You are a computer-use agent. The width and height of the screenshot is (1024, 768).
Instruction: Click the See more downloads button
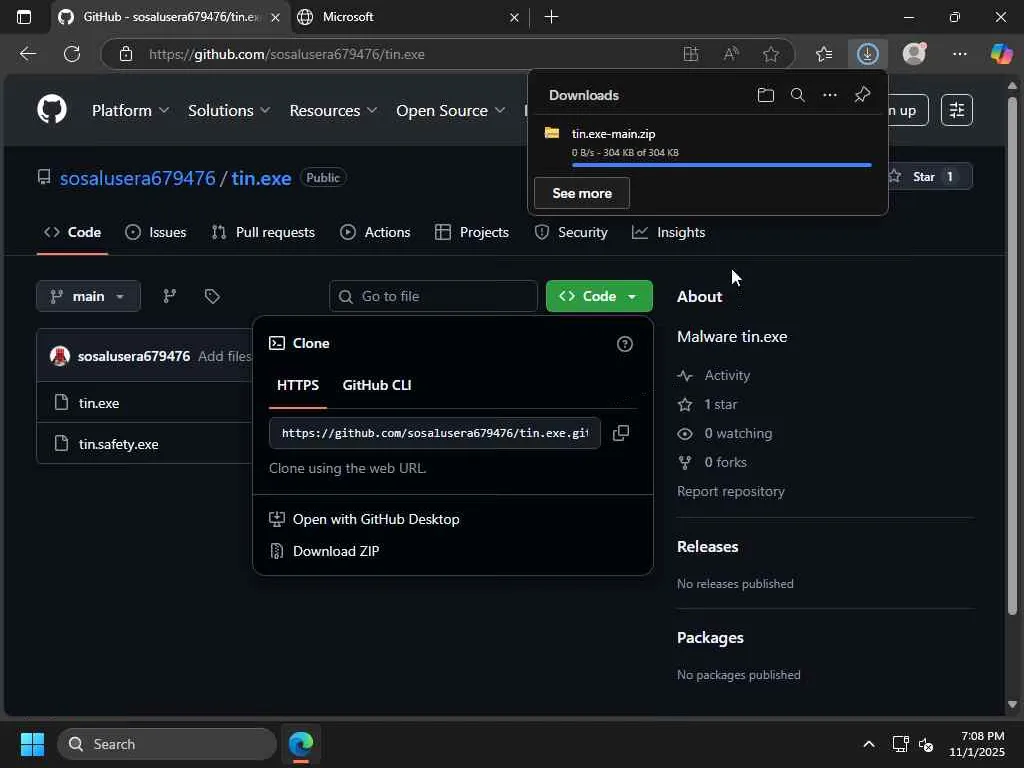click(x=582, y=193)
